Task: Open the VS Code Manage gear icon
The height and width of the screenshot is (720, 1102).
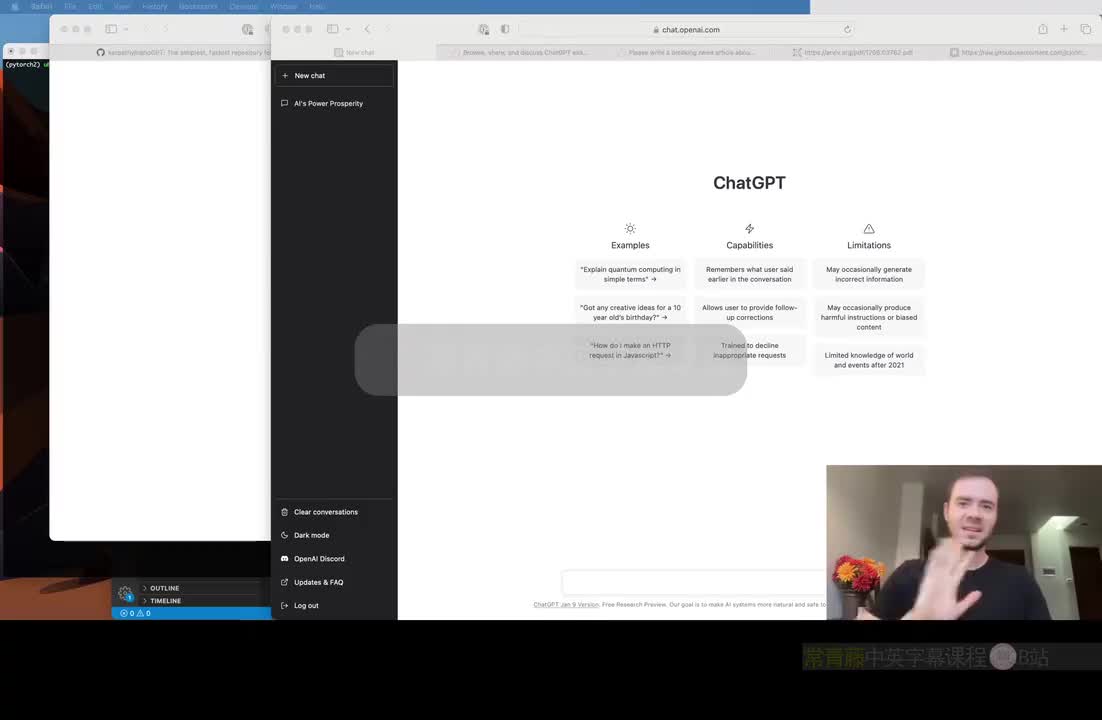Action: 125,593
